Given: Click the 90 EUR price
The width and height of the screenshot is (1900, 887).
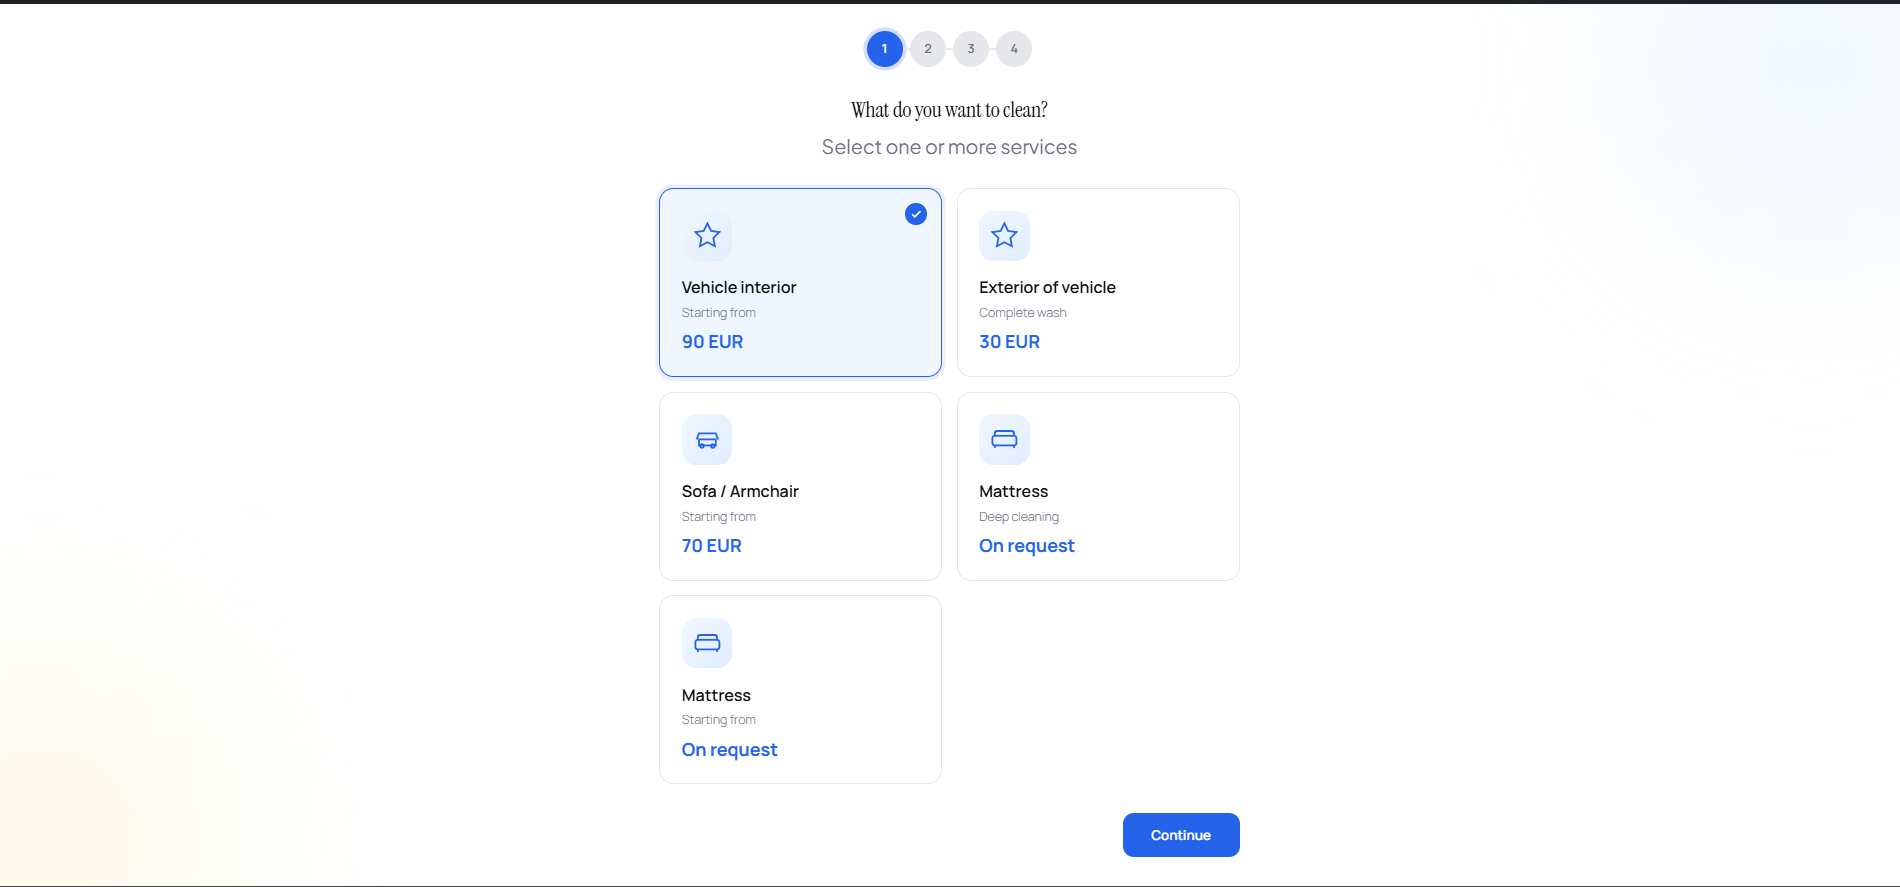Looking at the screenshot, I should point(712,342).
